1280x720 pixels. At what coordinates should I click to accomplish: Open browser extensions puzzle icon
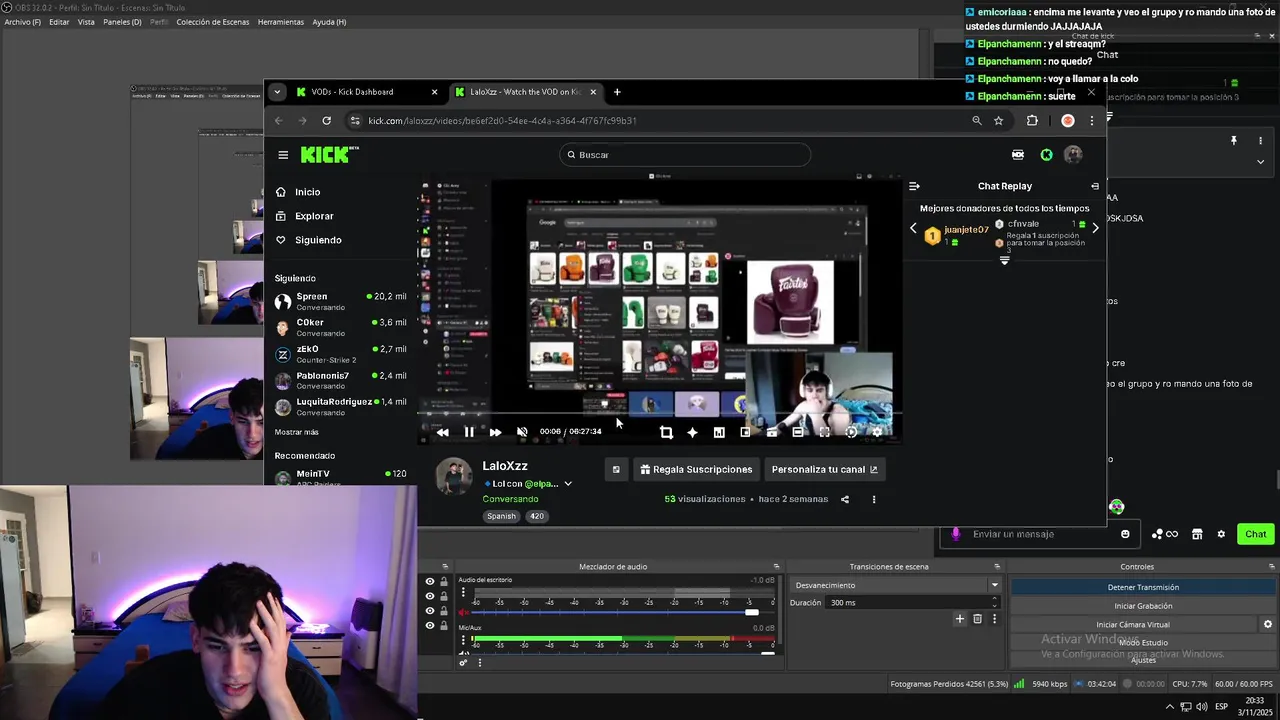click(1032, 121)
